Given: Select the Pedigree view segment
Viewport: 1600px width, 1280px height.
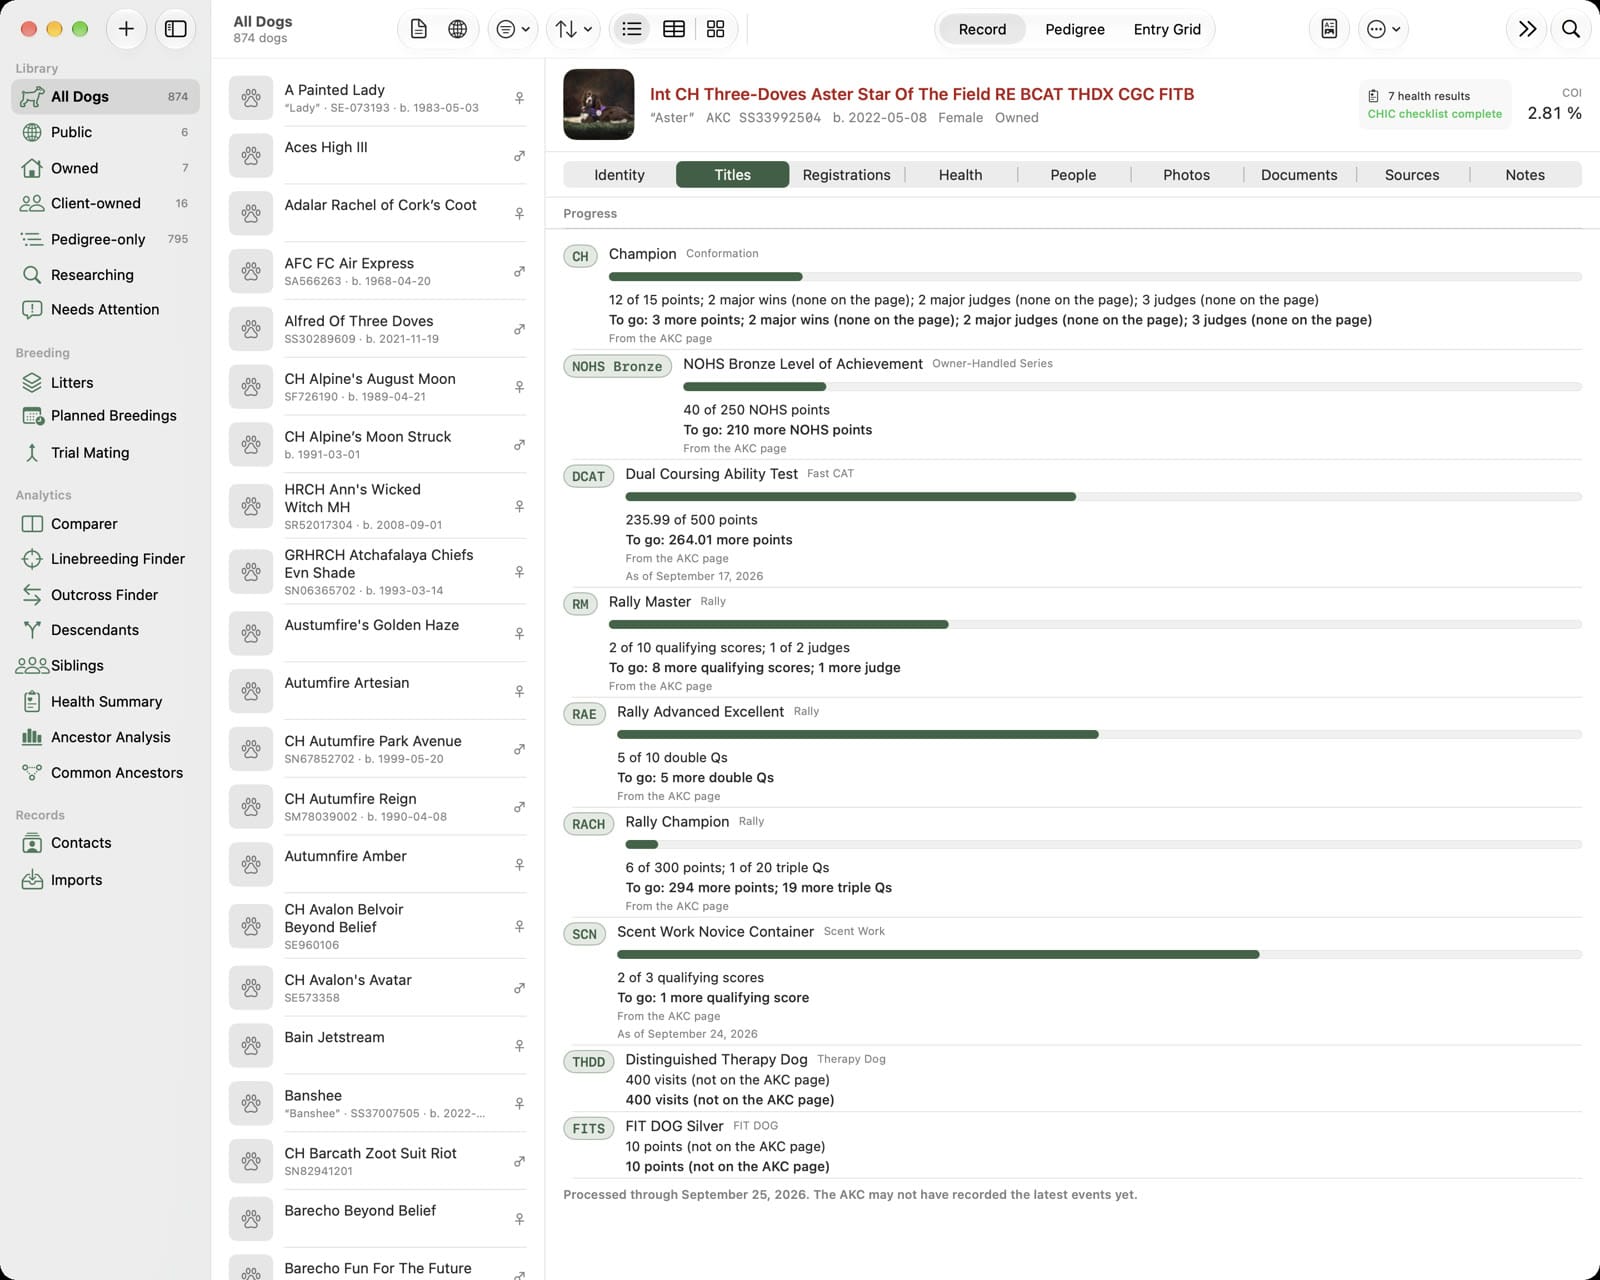Looking at the screenshot, I should point(1075,29).
